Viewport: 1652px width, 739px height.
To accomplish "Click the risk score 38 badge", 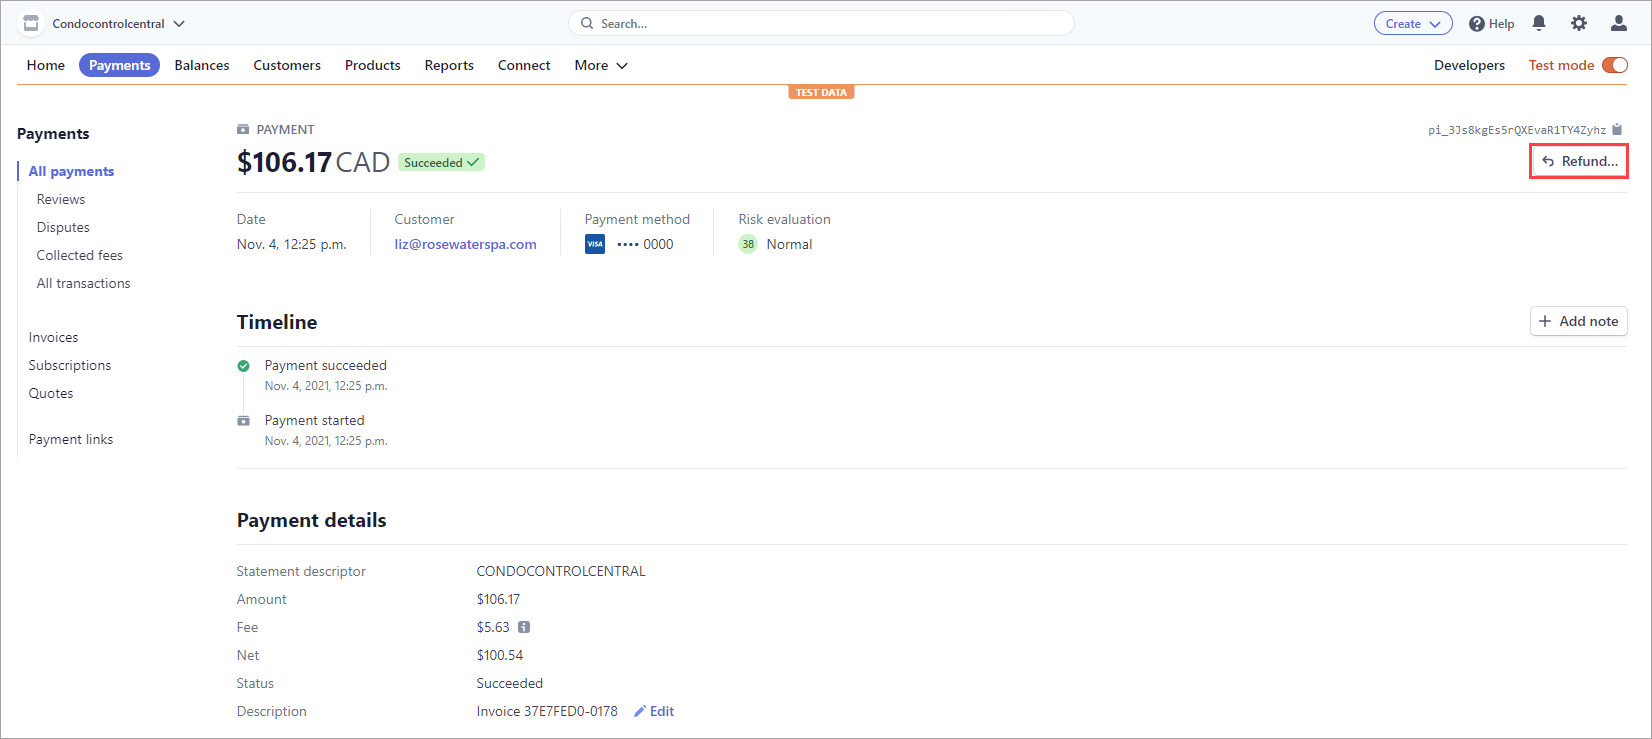I will (748, 244).
